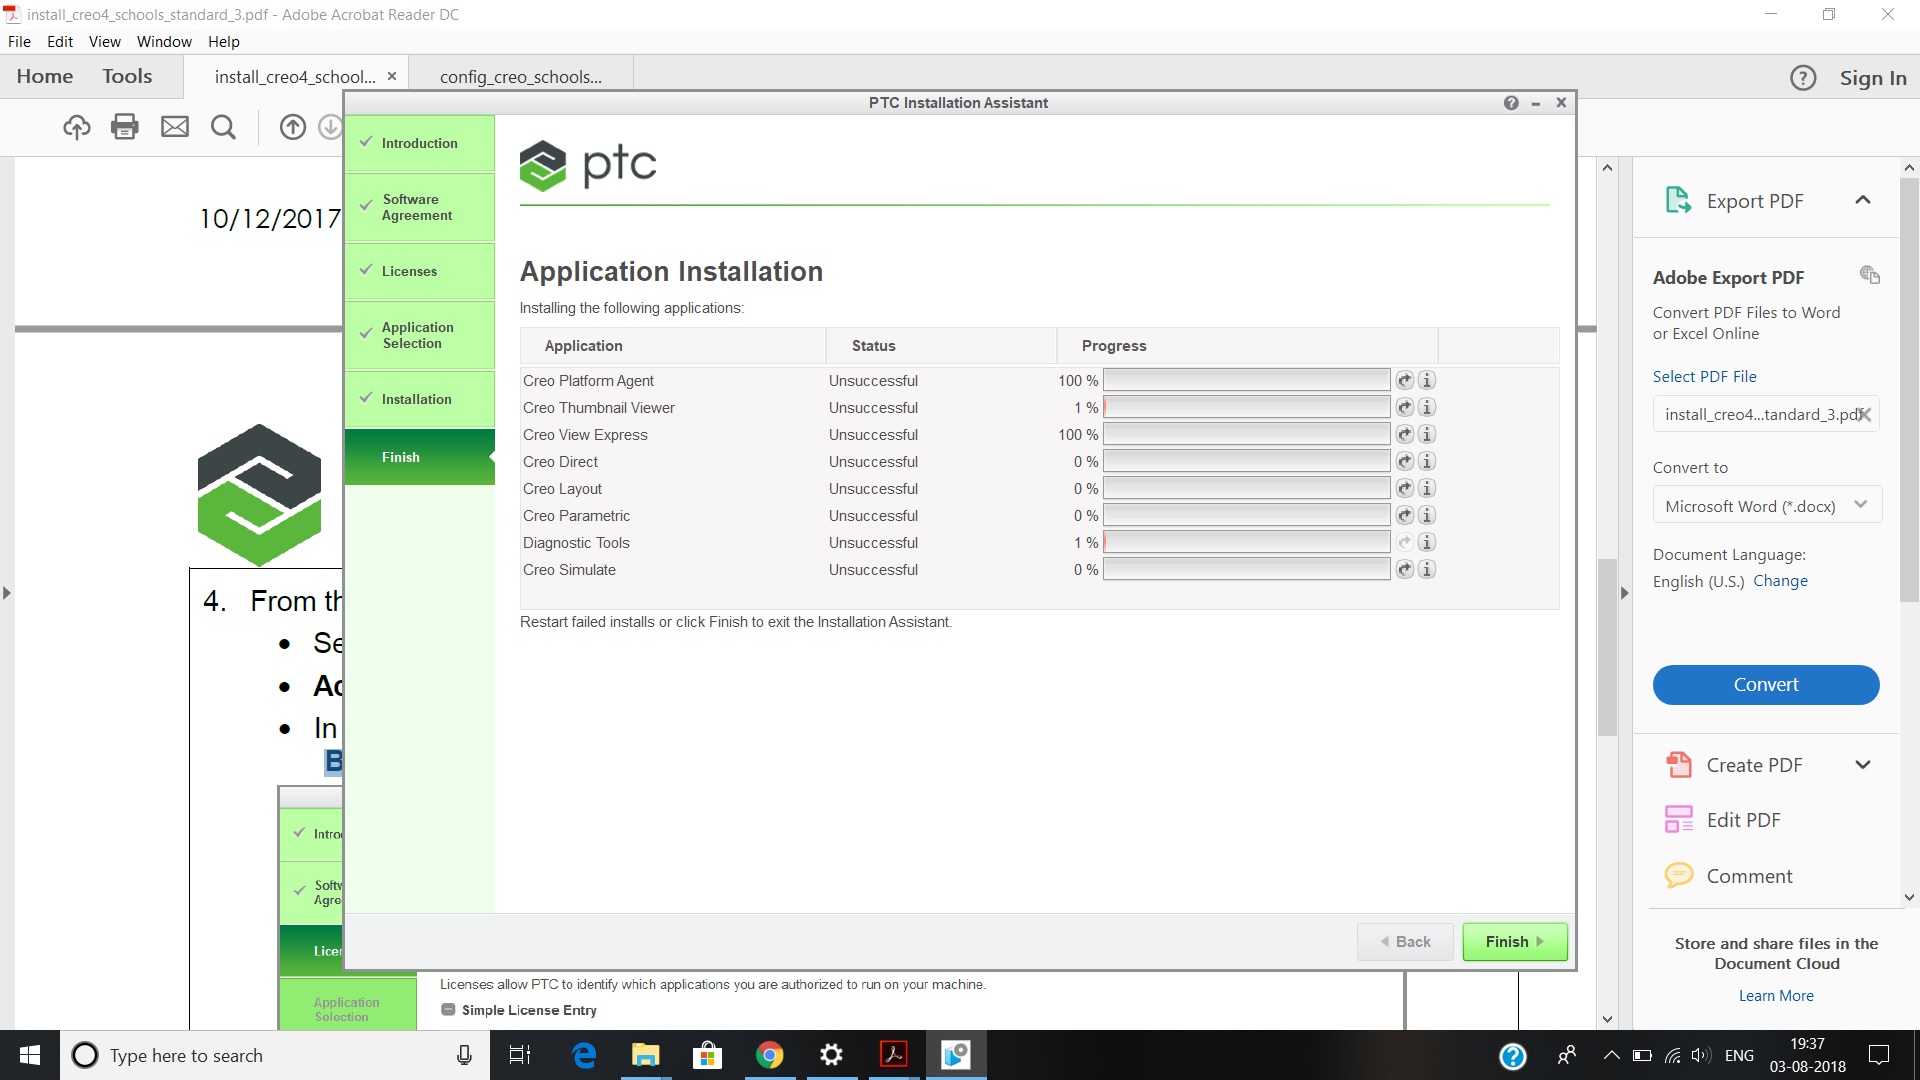Expand the Create PDF section

coord(1862,765)
